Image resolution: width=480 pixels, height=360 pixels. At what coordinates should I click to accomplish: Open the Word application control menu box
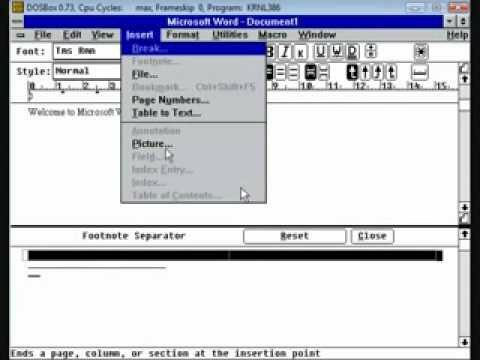point(18,22)
